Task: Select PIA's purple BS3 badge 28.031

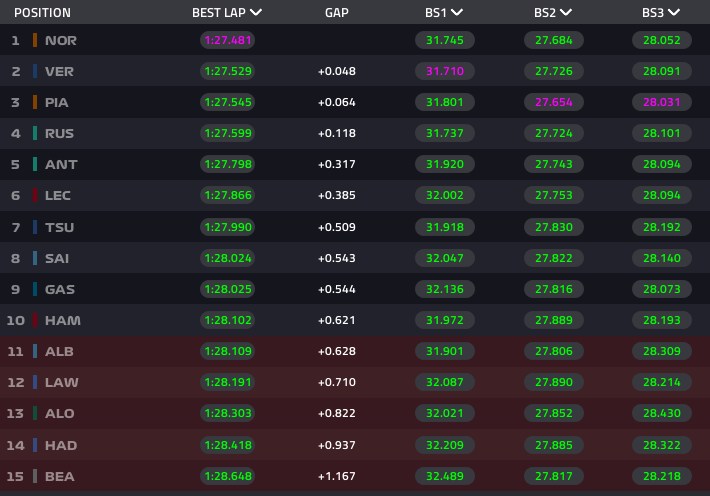Action: click(662, 102)
